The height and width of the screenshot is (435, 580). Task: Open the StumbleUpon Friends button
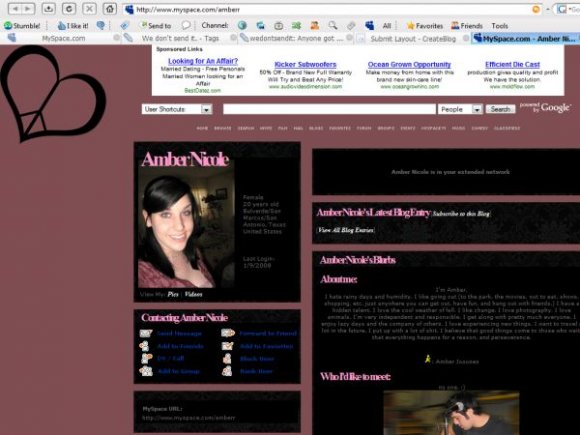click(467, 26)
